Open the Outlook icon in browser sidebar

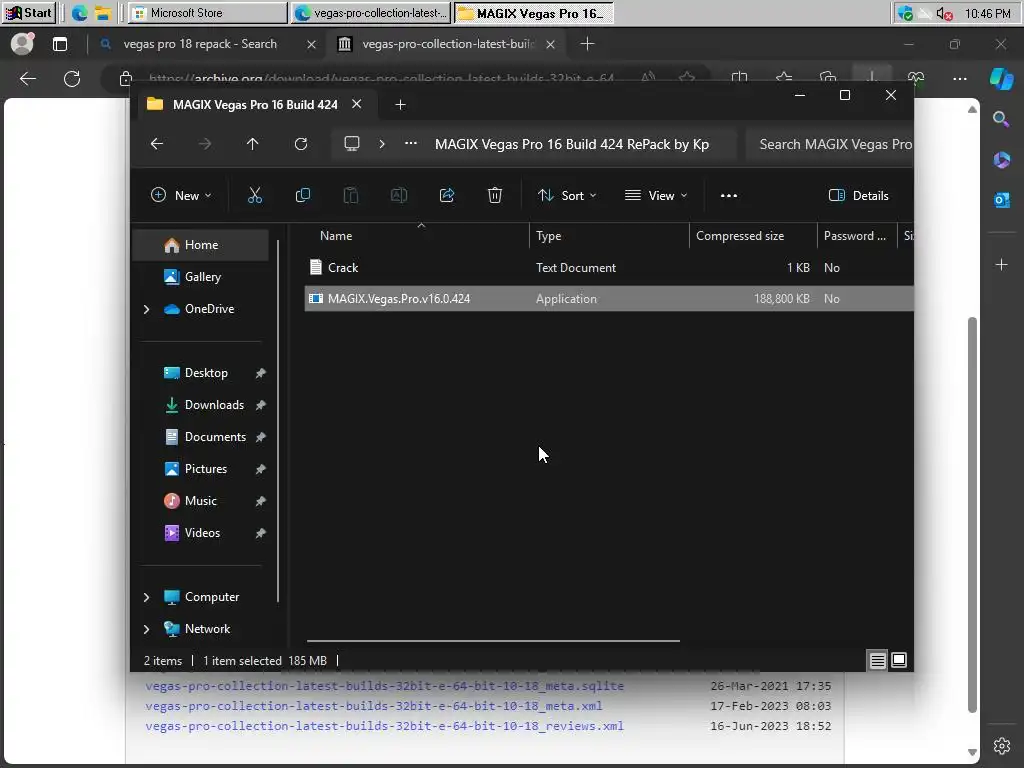coord(1001,200)
